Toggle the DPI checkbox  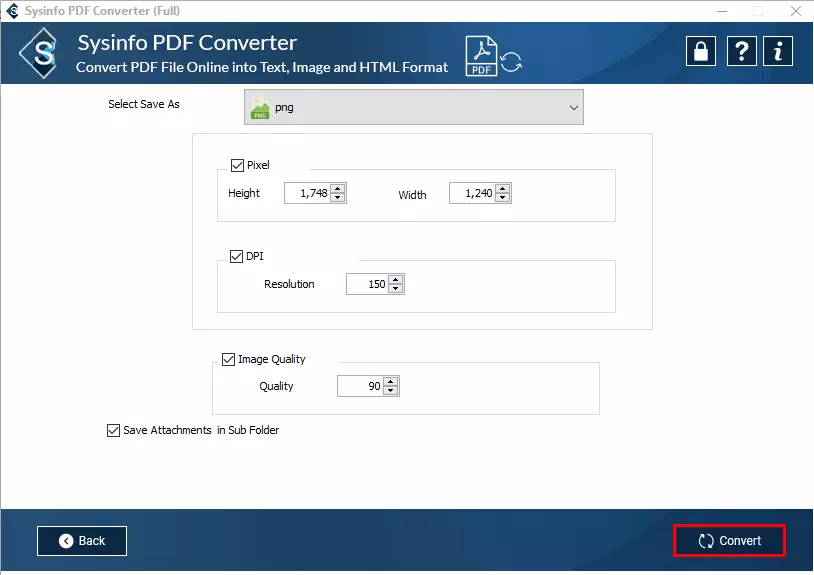pyautogui.click(x=236, y=256)
